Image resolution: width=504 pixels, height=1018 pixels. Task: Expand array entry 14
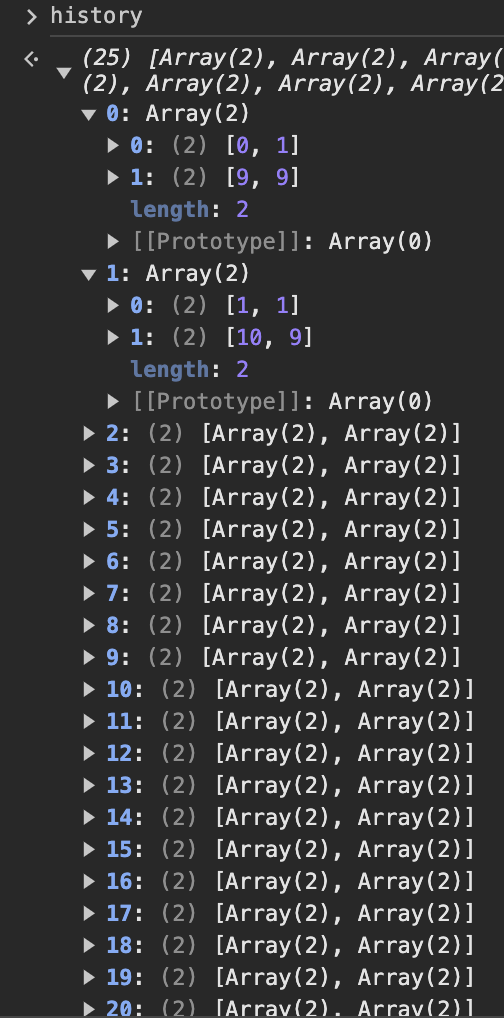click(90, 817)
